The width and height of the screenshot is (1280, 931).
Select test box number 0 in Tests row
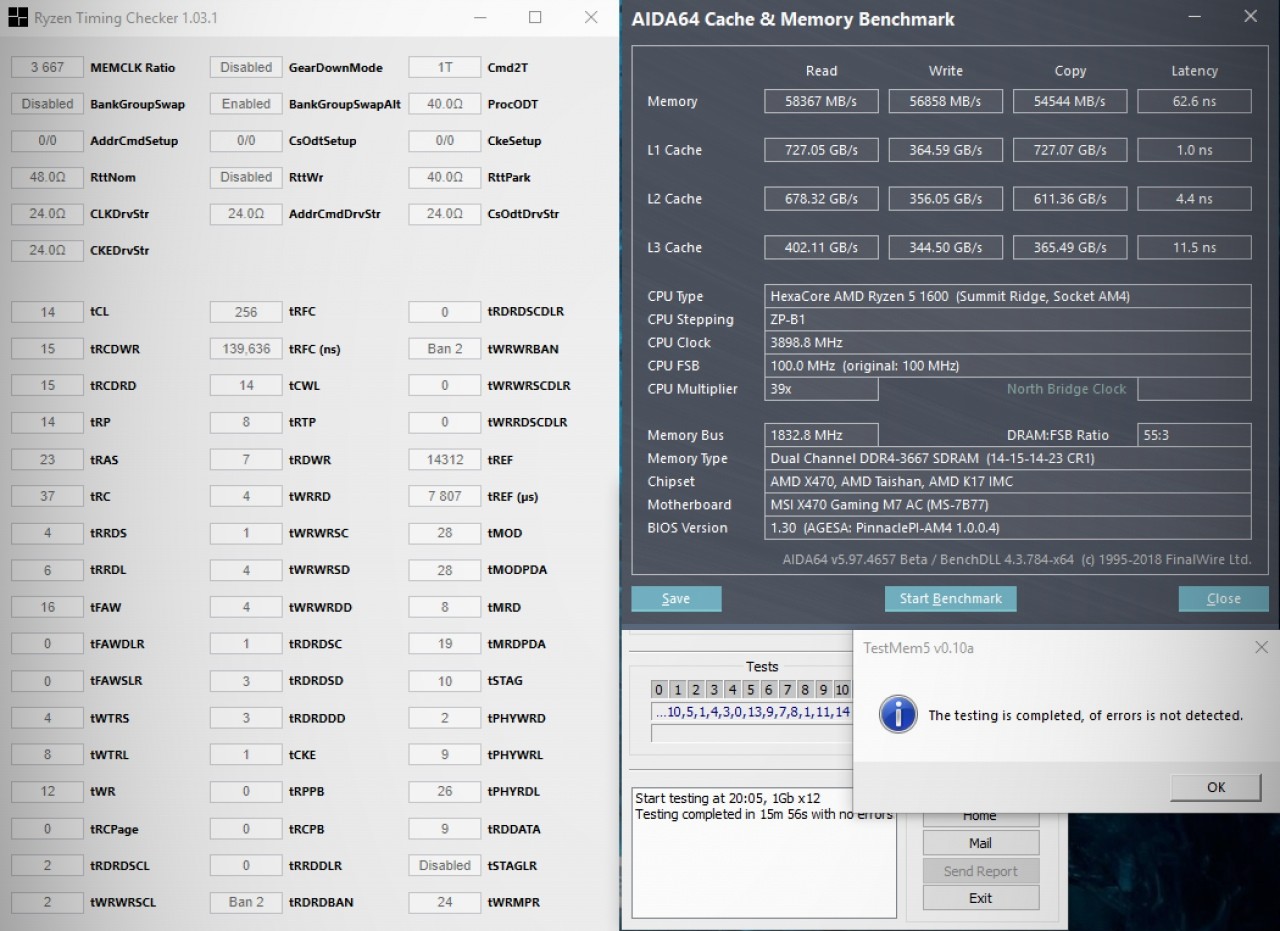(659, 689)
